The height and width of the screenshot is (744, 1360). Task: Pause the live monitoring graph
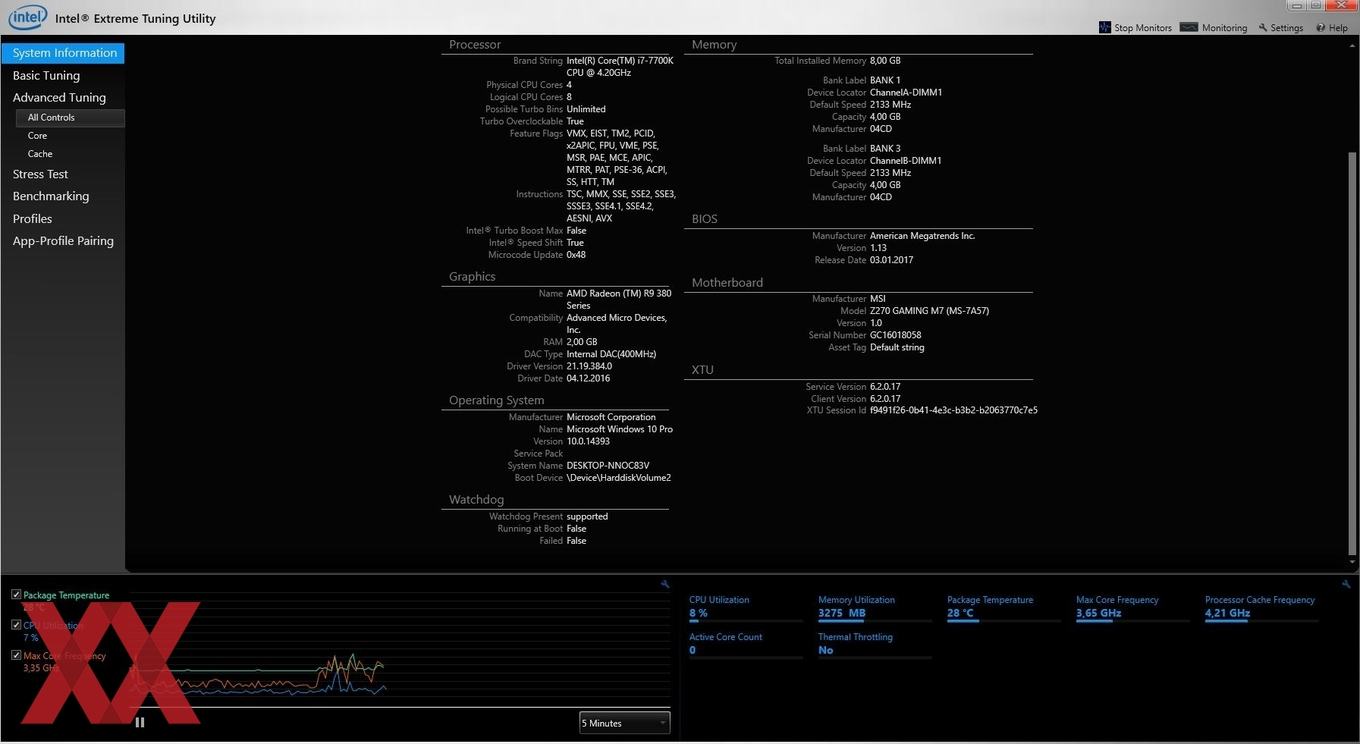point(140,722)
